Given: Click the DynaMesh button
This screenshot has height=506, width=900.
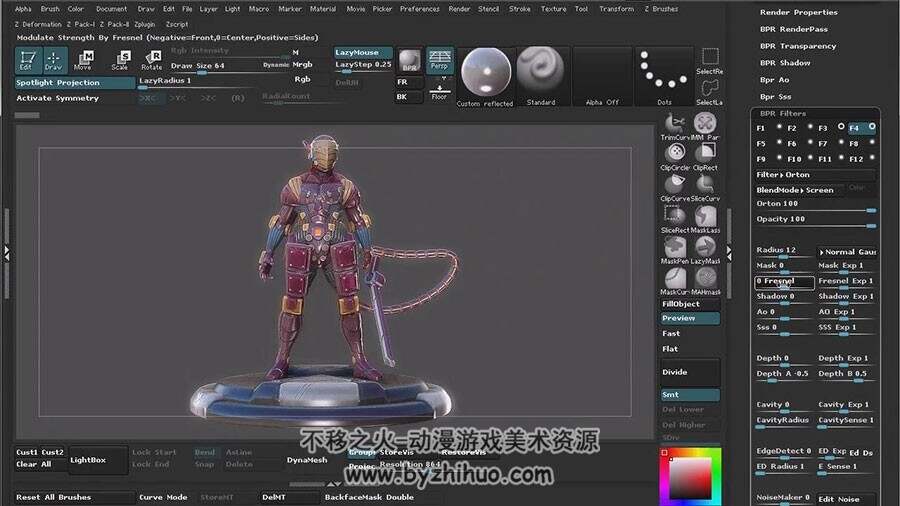Looking at the screenshot, I should [x=307, y=460].
